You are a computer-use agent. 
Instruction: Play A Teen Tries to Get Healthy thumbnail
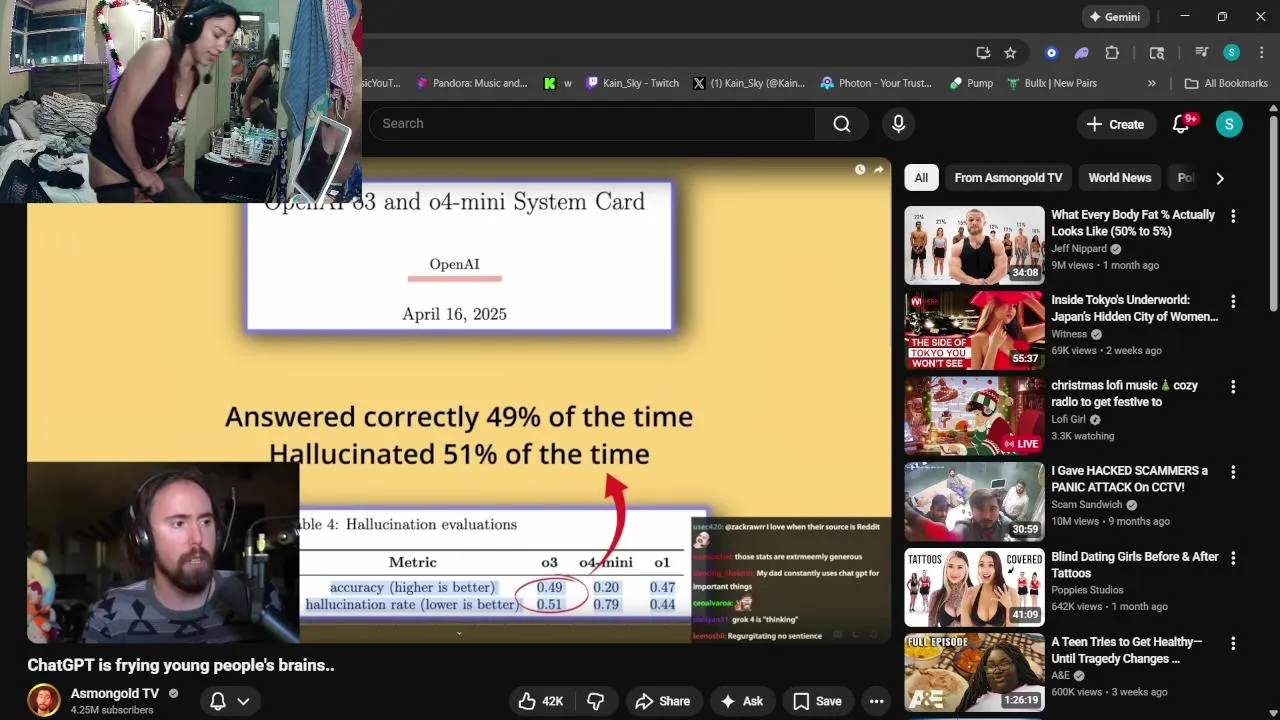coord(974,673)
